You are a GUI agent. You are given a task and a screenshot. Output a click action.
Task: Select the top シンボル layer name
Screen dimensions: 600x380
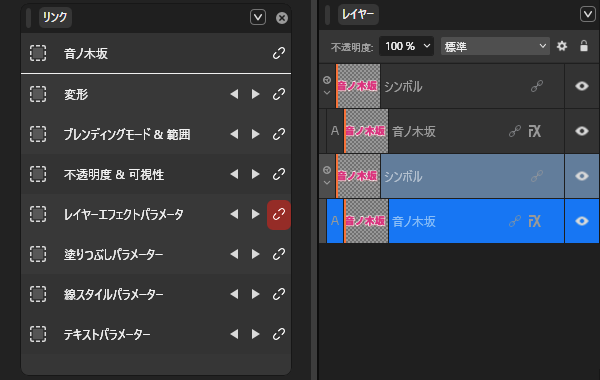click(403, 86)
